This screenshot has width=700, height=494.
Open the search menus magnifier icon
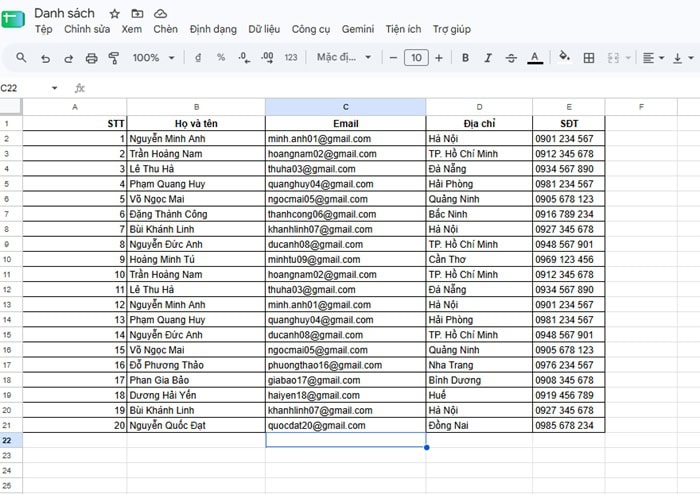pos(21,58)
